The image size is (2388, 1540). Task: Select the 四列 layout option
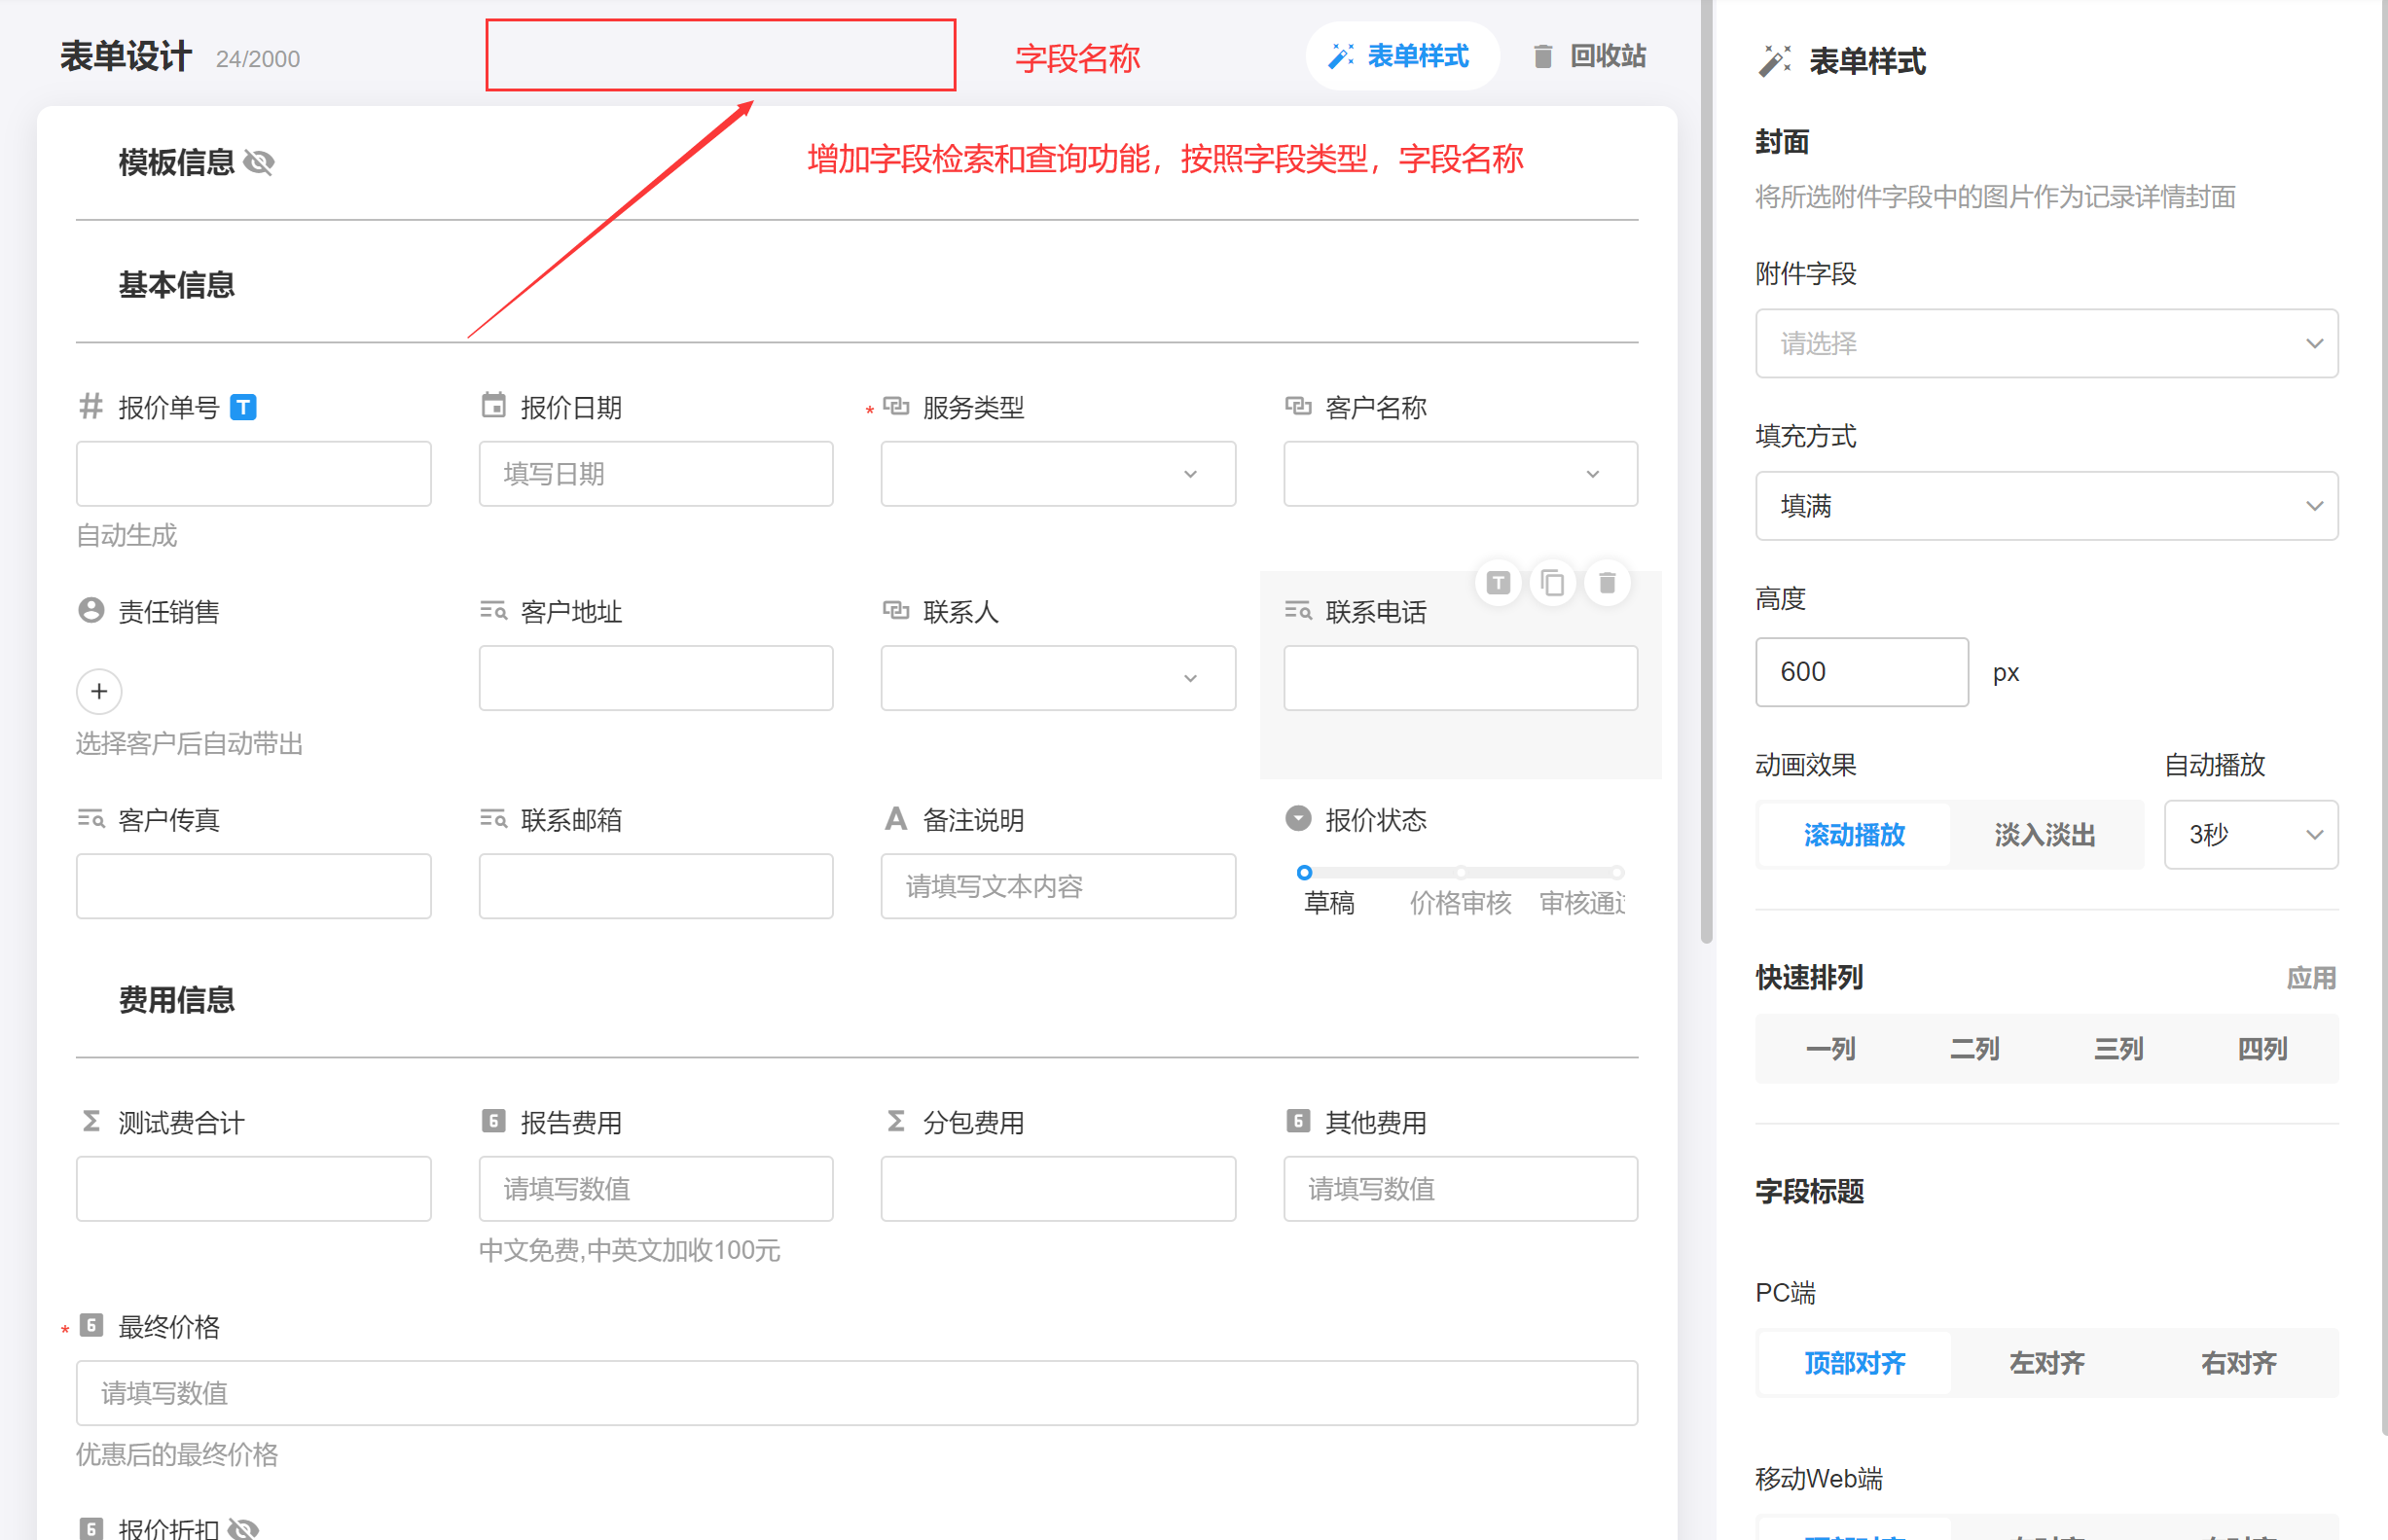tap(2262, 1049)
